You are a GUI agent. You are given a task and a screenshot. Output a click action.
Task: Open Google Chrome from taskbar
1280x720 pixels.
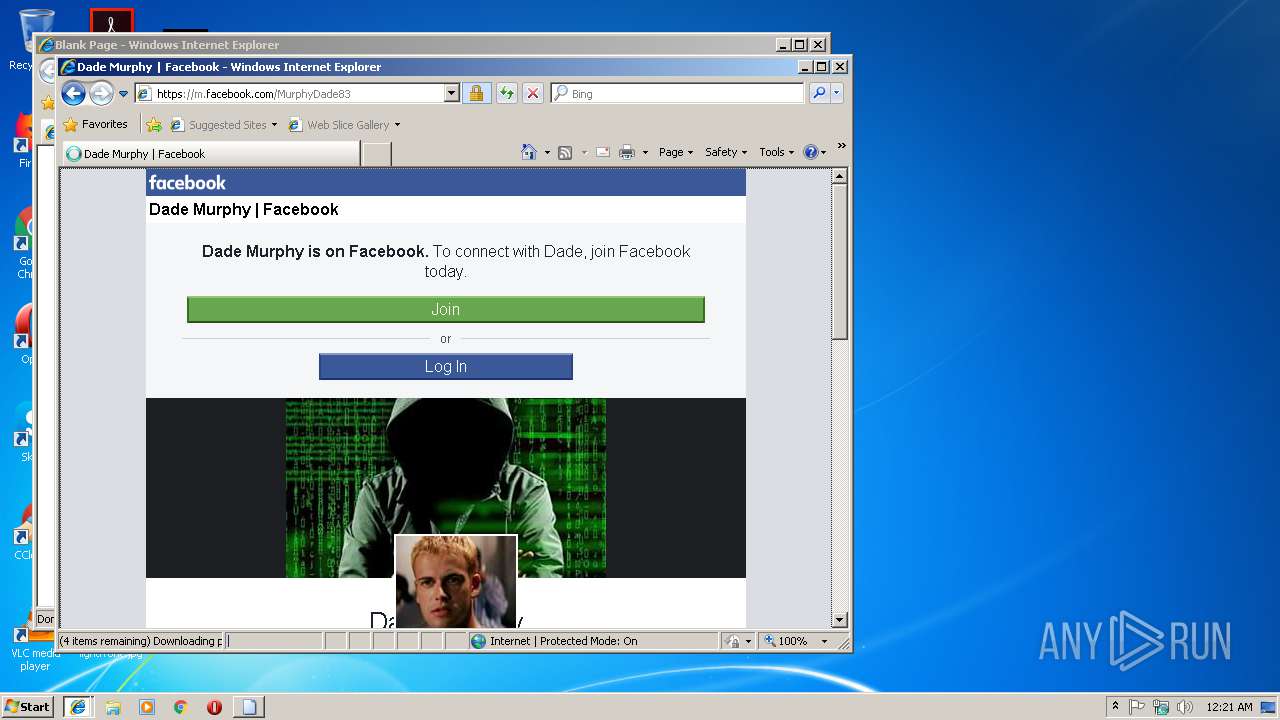tap(180, 707)
